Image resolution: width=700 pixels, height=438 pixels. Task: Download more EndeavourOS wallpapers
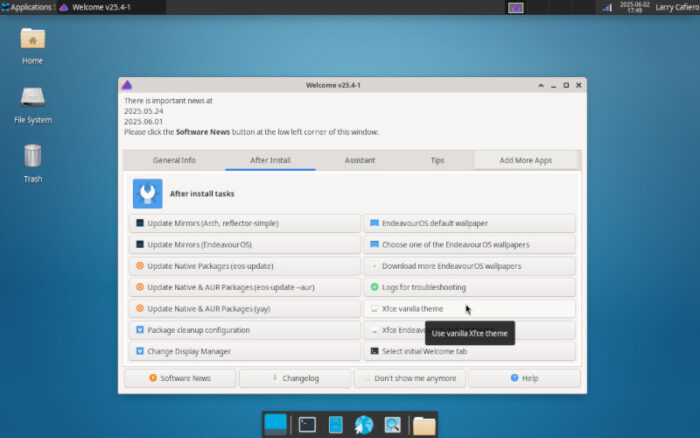pyautogui.click(x=470, y=266)
